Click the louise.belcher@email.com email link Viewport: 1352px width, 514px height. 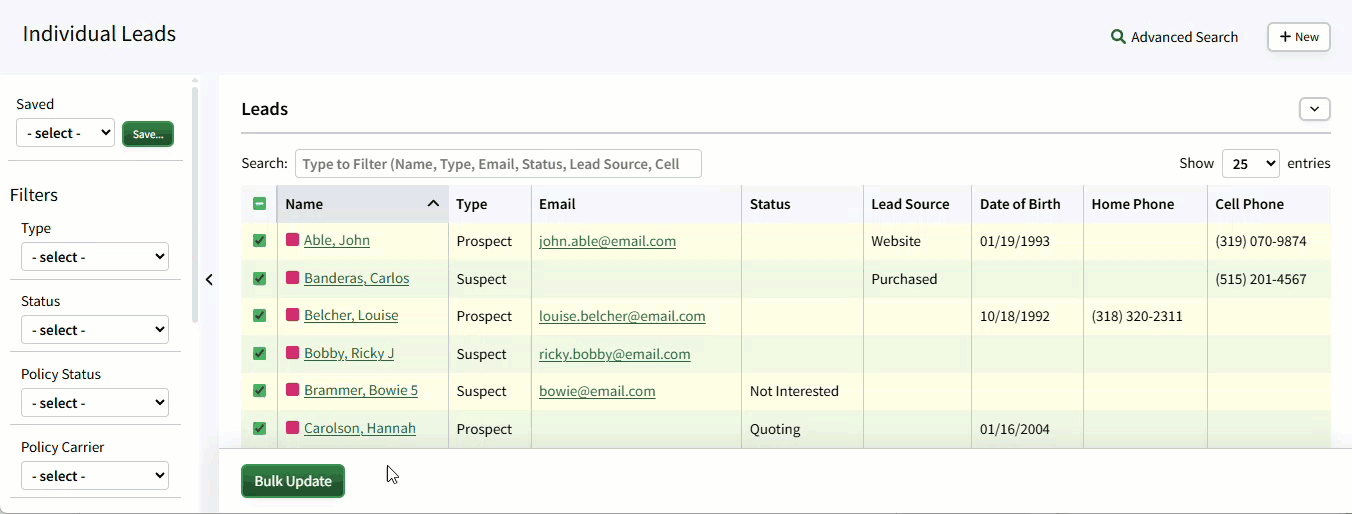(x=622, y=316)
